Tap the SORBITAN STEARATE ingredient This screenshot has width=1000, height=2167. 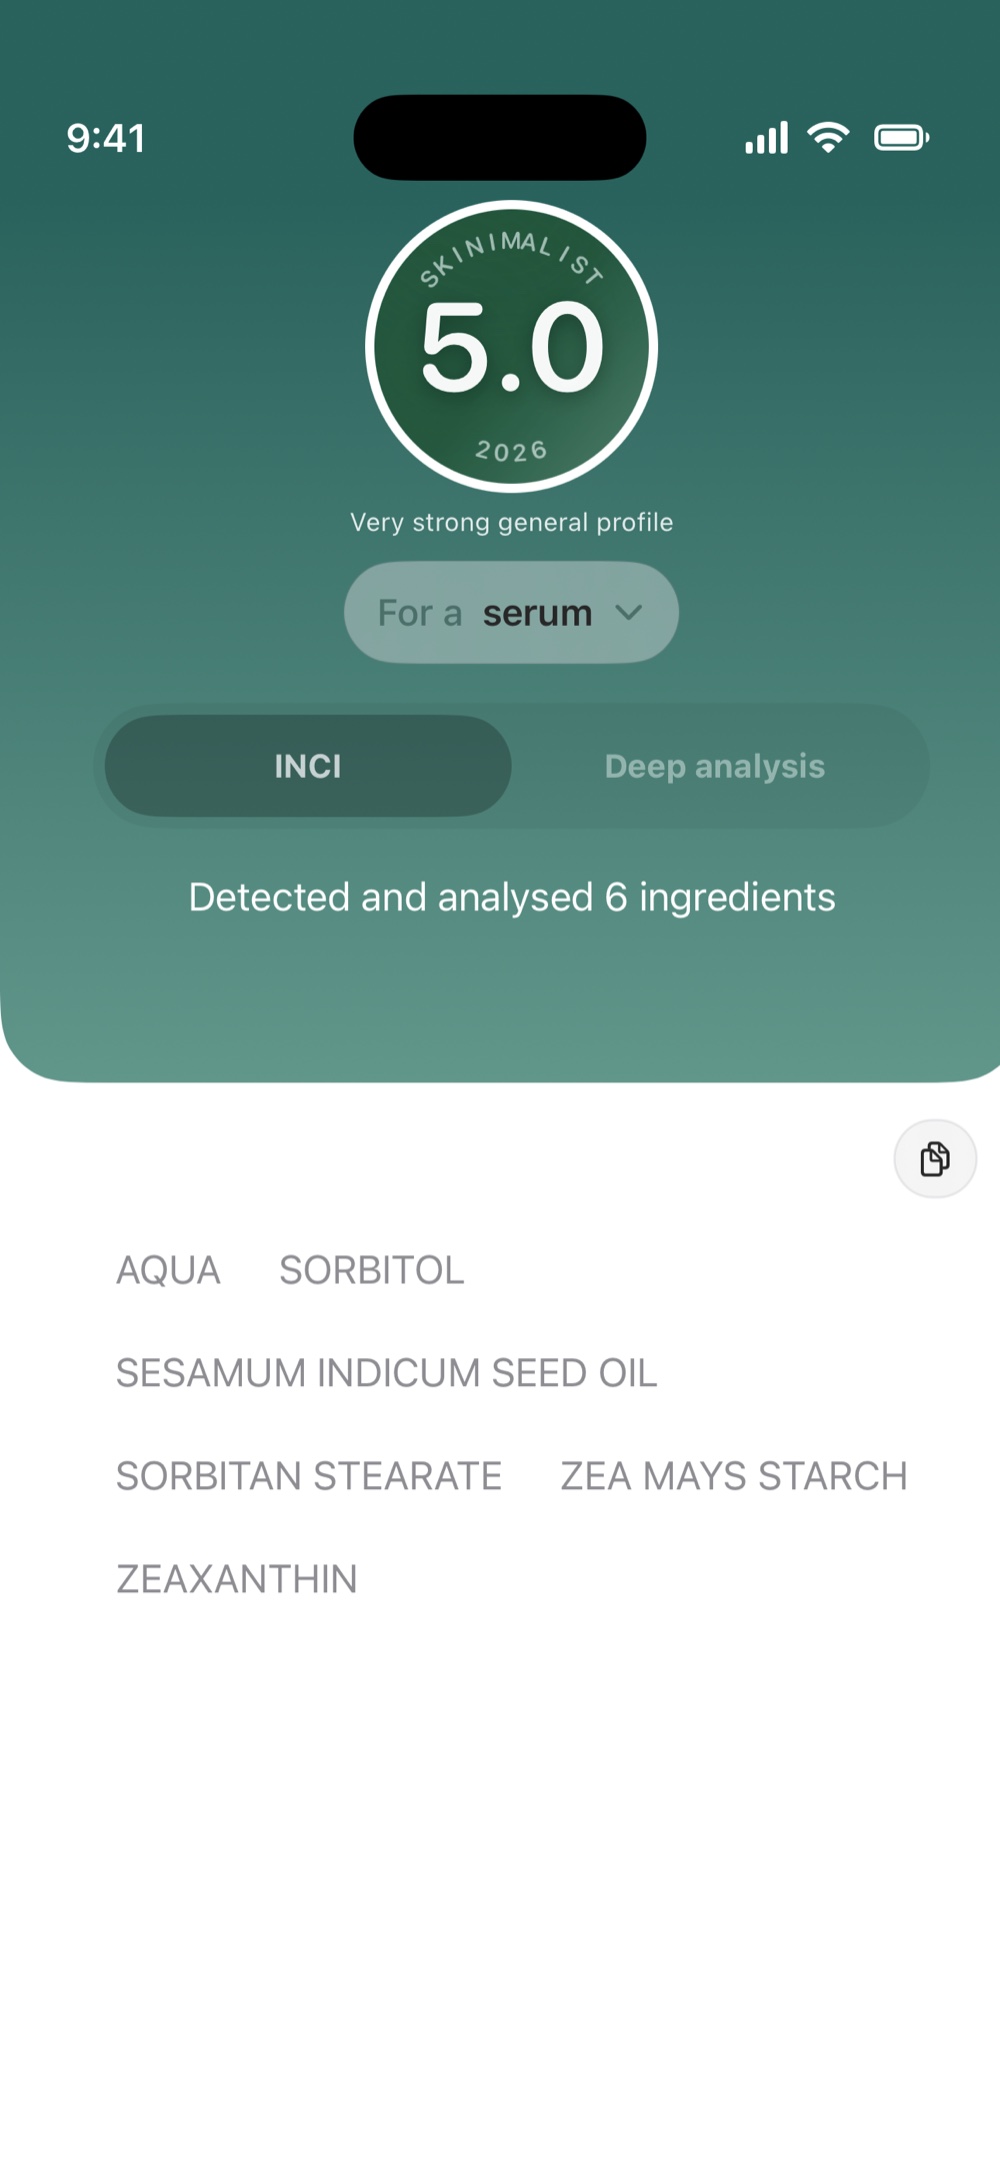pyautogui.click(x=309, y=1476)
